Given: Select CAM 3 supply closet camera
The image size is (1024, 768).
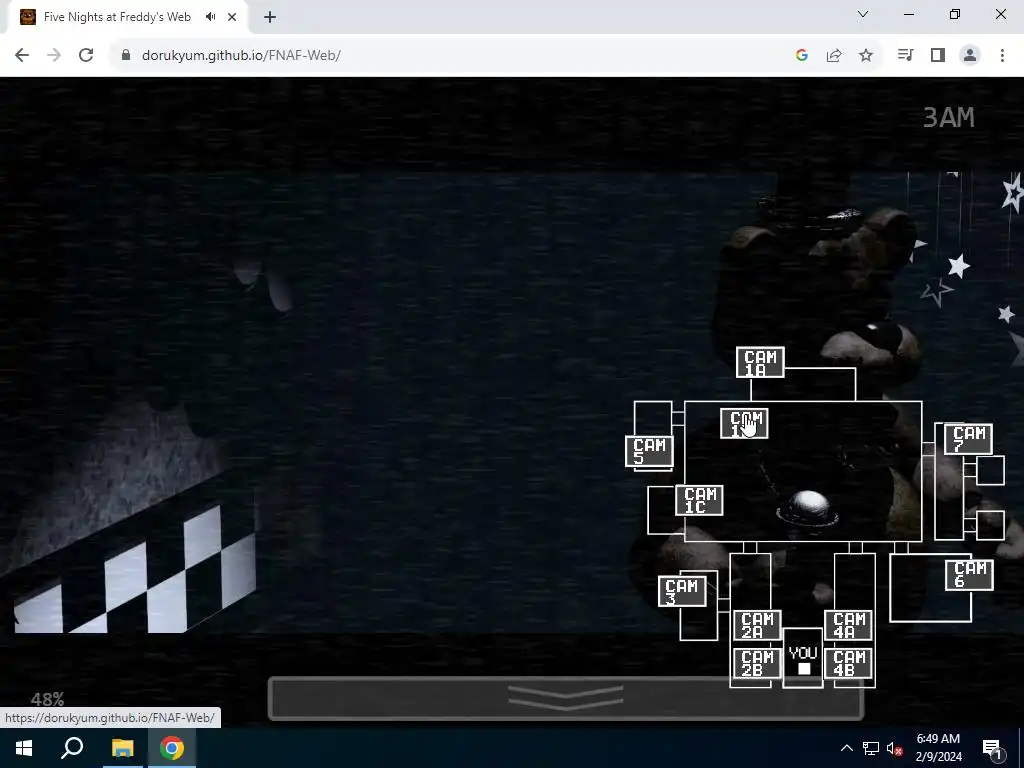Looking at the screenshot, I should pyautogui.click(x=682, y=592).
